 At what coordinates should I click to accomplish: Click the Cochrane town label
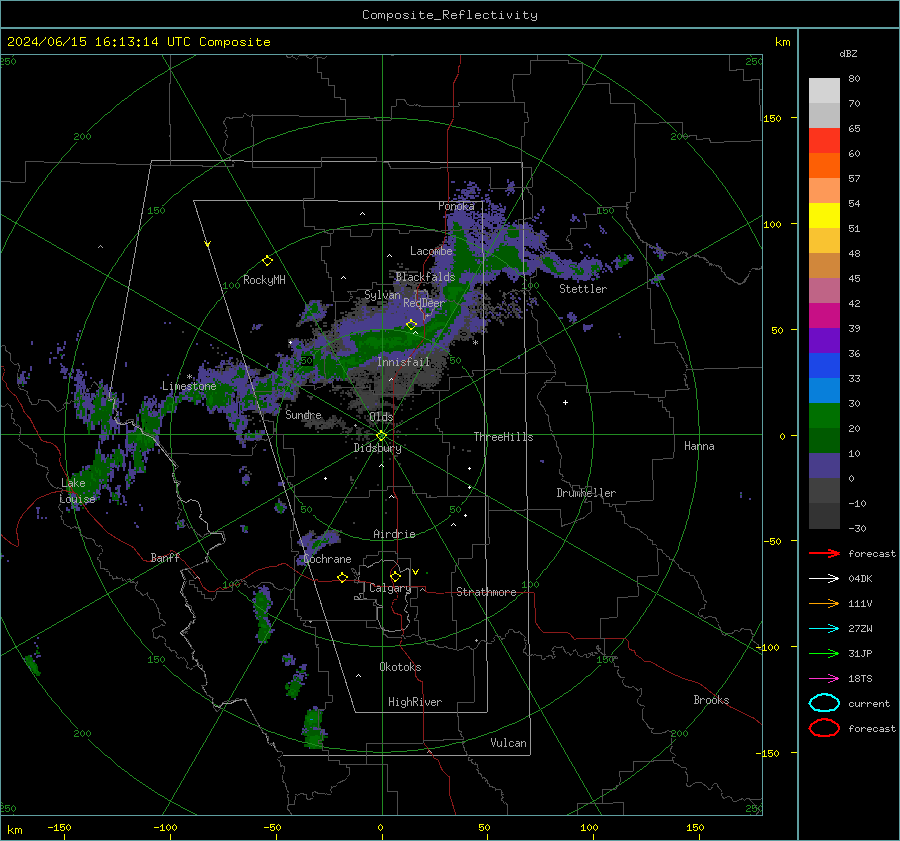tap(327, 559)
